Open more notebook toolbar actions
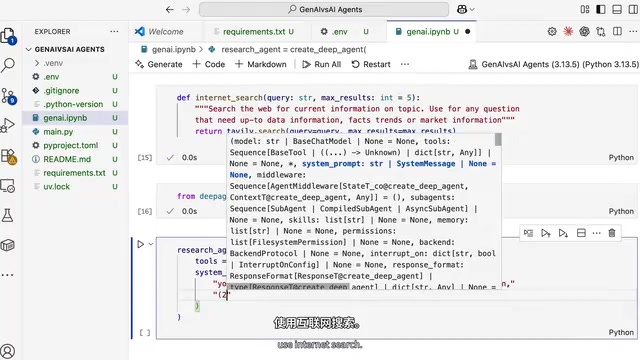The image size is (640, 360). pos(404,64)
